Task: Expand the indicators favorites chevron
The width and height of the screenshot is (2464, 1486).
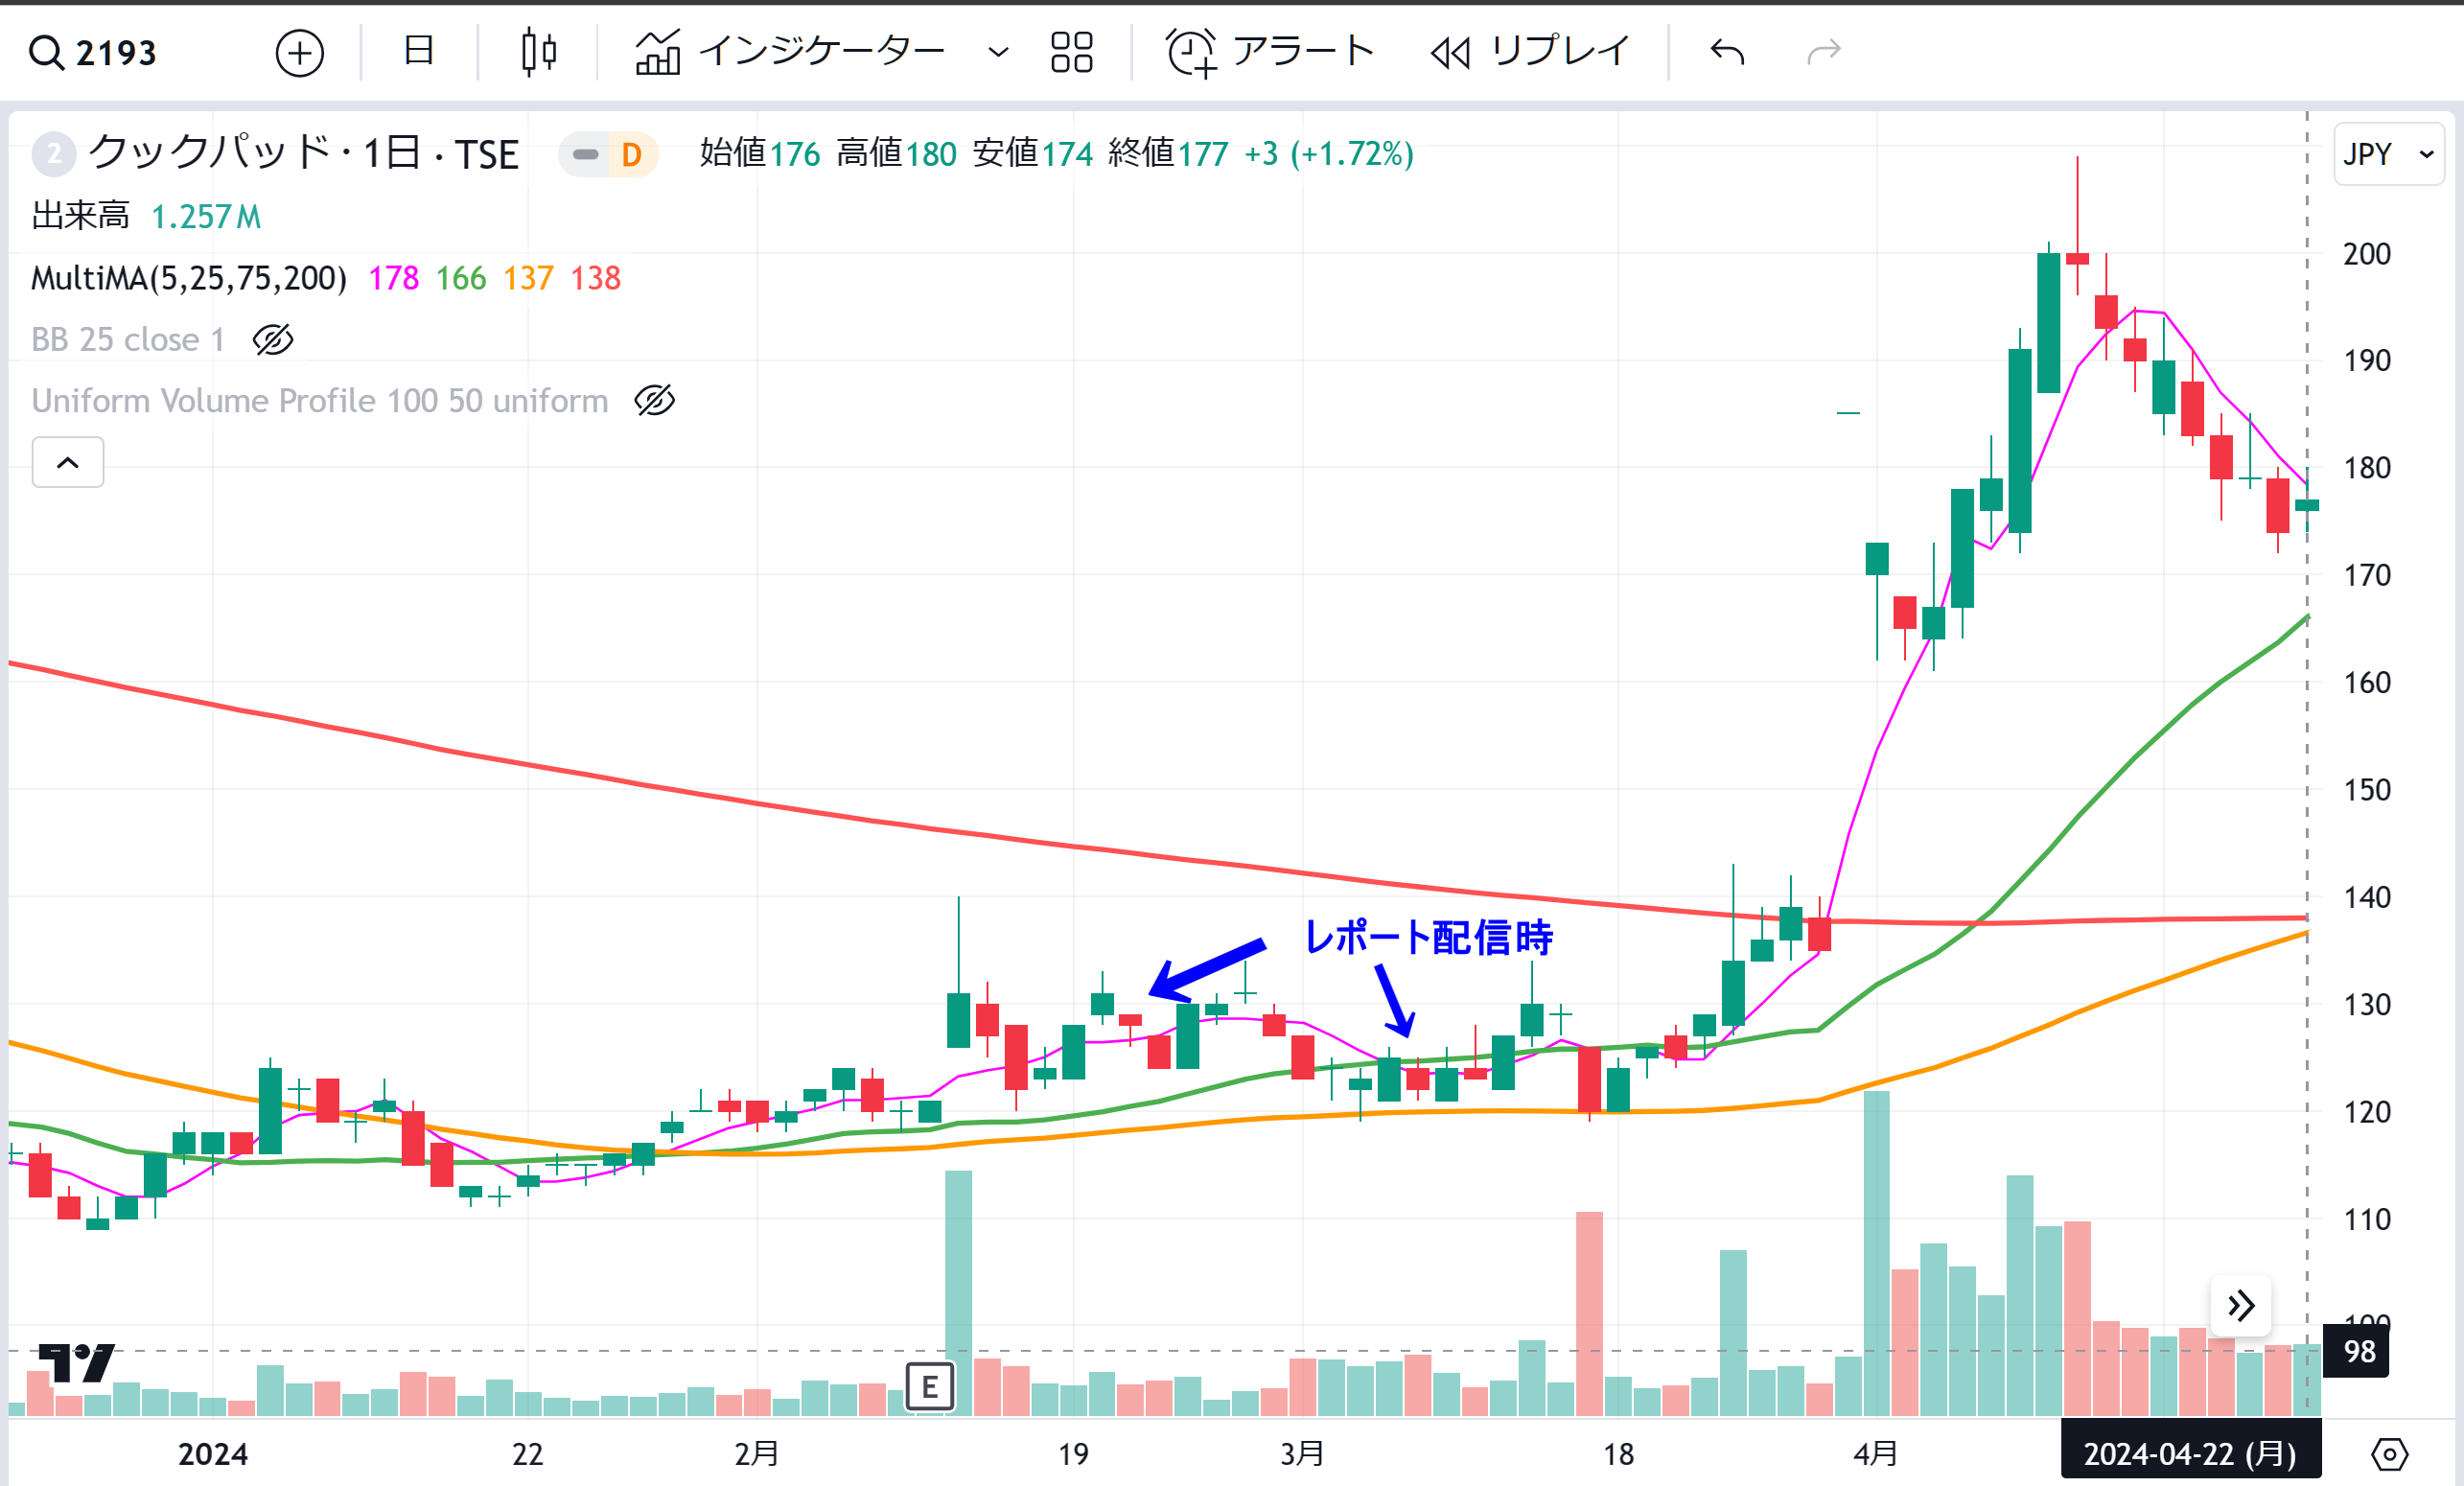Action: 998,52
